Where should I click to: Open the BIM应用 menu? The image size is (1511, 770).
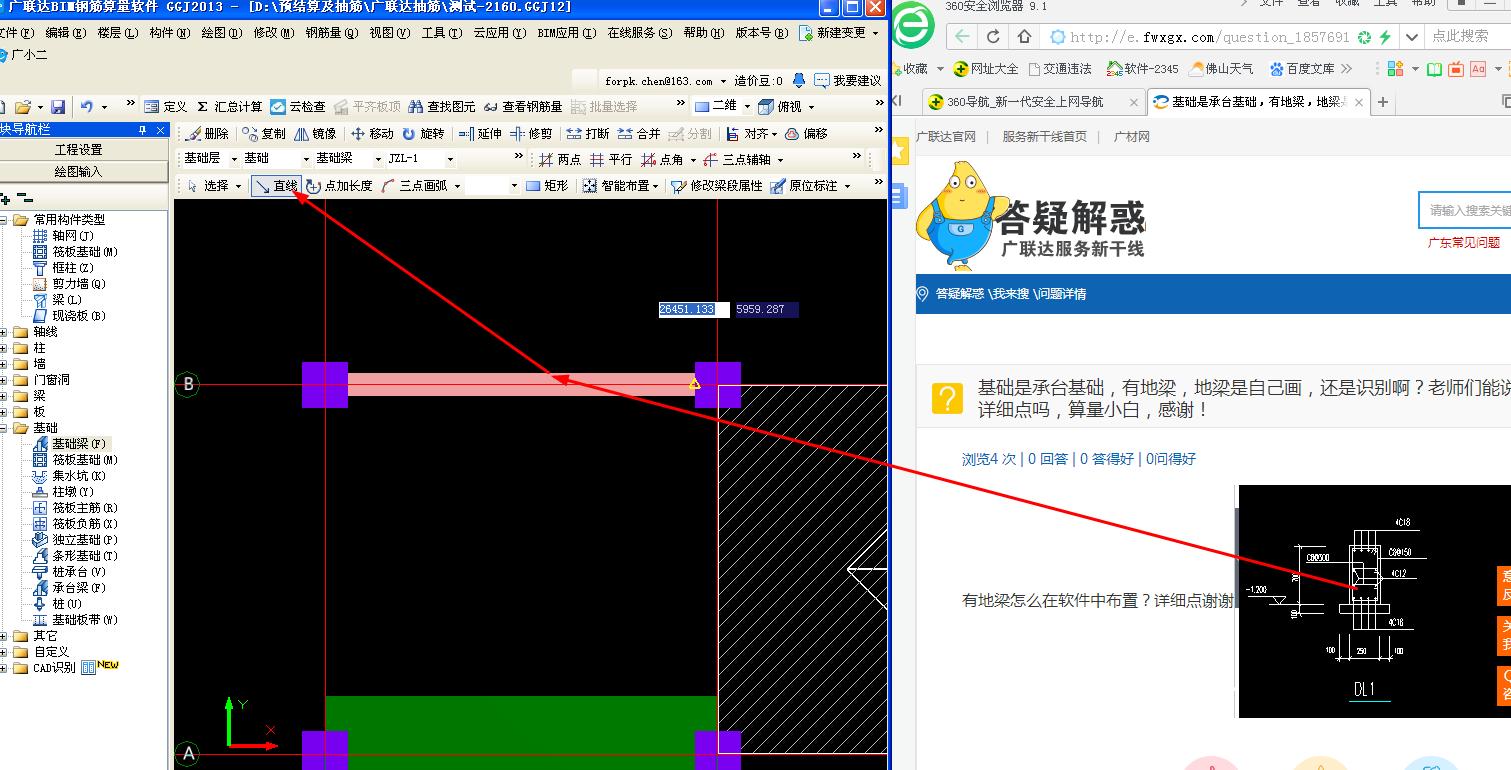click(x=566, y=33)
